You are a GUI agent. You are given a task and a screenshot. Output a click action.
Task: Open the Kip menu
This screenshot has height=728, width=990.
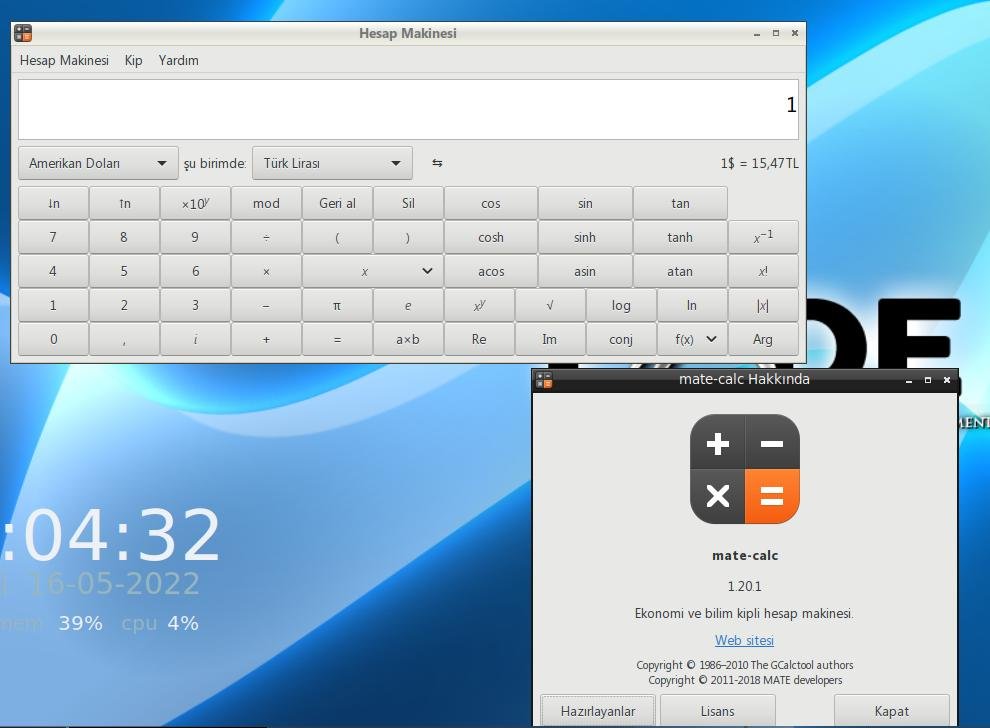point(133,60)
